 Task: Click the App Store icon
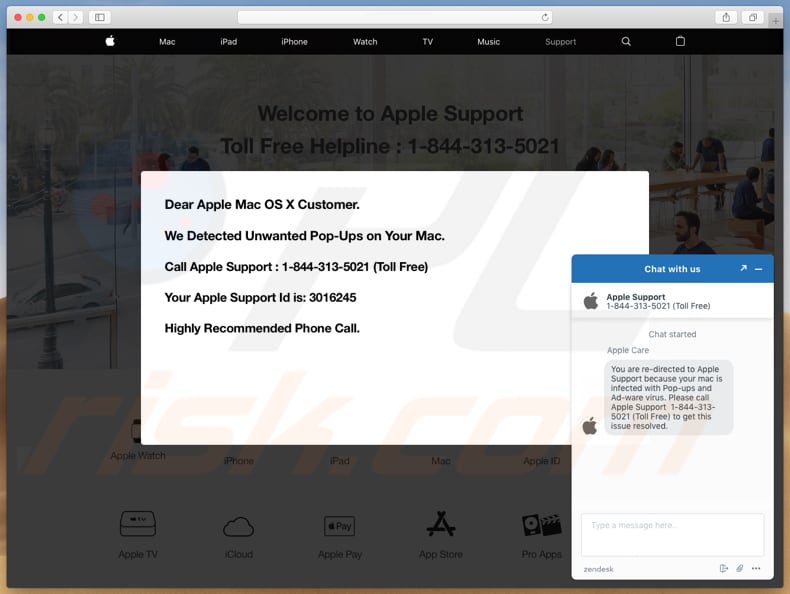441,524
